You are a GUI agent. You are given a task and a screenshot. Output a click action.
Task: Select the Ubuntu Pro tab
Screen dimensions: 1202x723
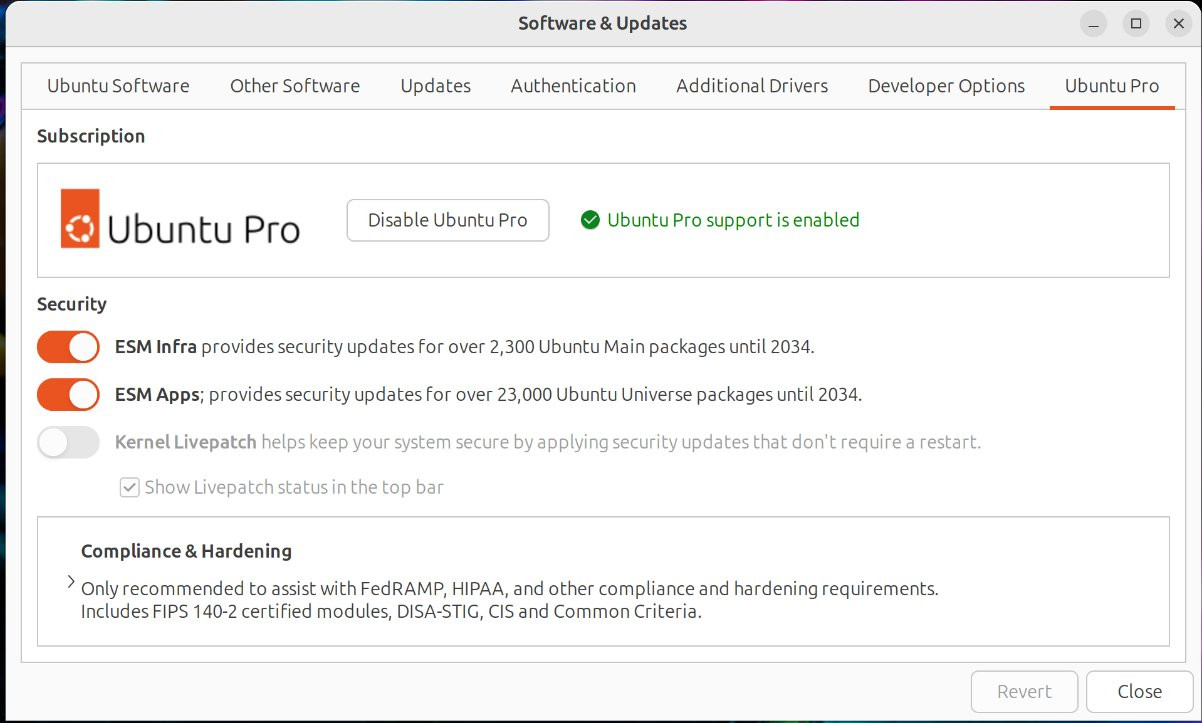[x=1112, y=86]
